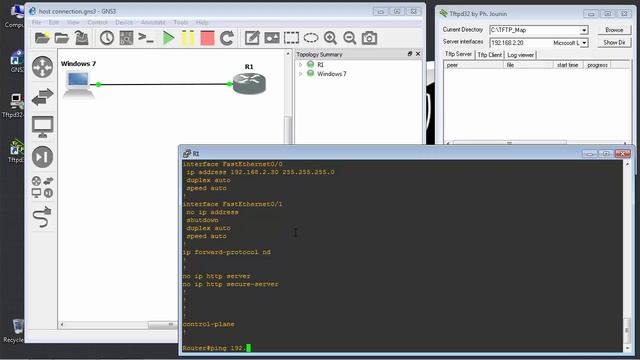This screenshot has width=640, height=360.
Task: Select the Draw ellipse tool
Action: click(311, 38)
